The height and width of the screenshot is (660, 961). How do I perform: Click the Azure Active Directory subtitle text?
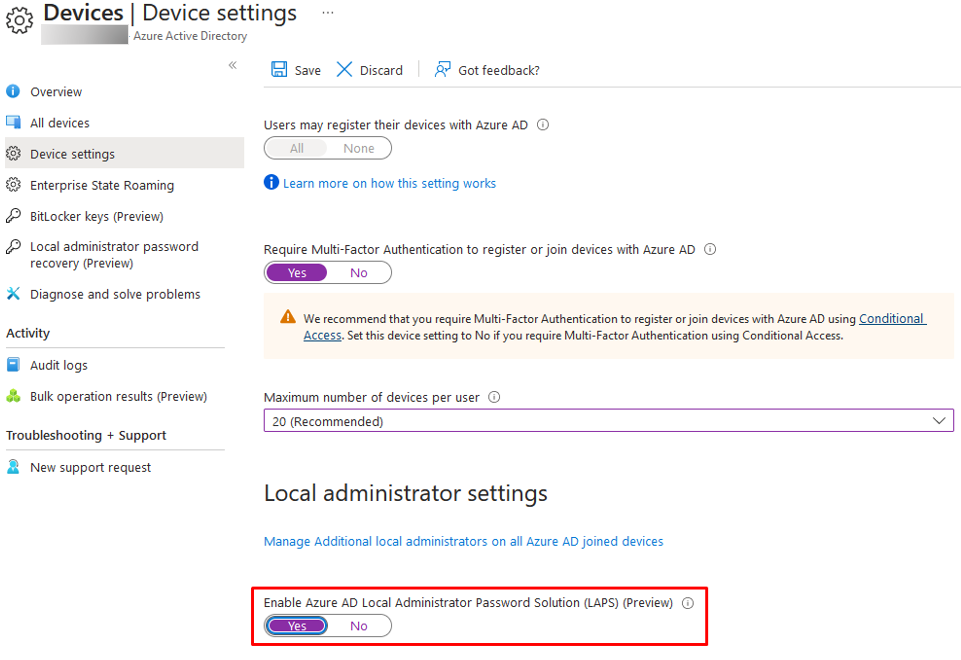[x=190, y=36]
